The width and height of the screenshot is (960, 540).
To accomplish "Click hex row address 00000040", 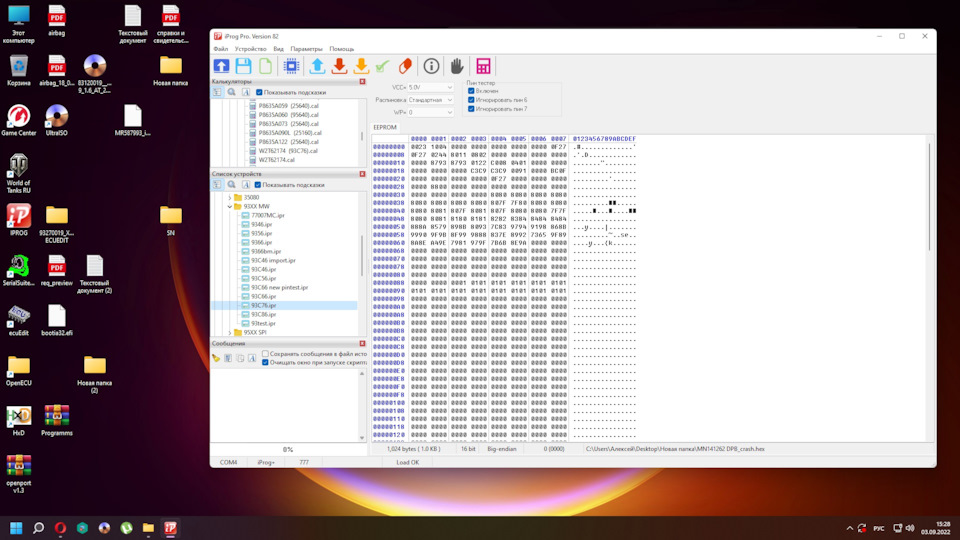I will [389, 211].
